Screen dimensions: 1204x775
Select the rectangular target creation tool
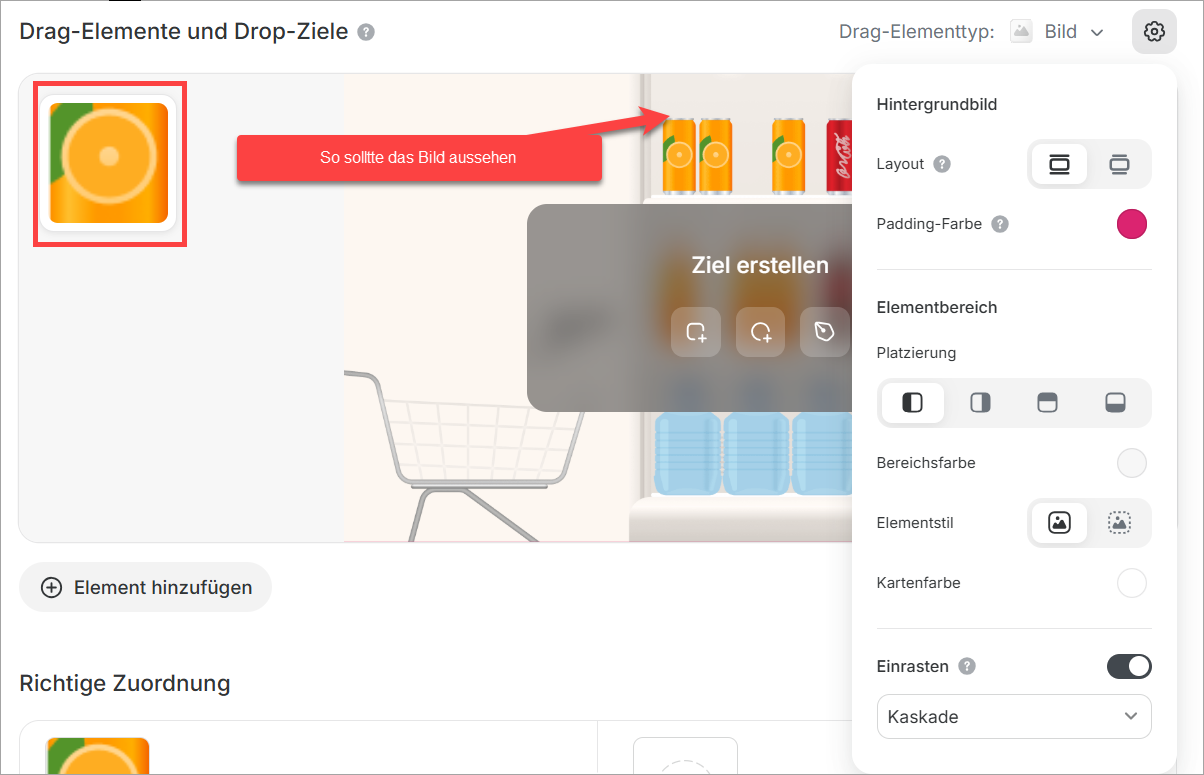click(695, 332)
